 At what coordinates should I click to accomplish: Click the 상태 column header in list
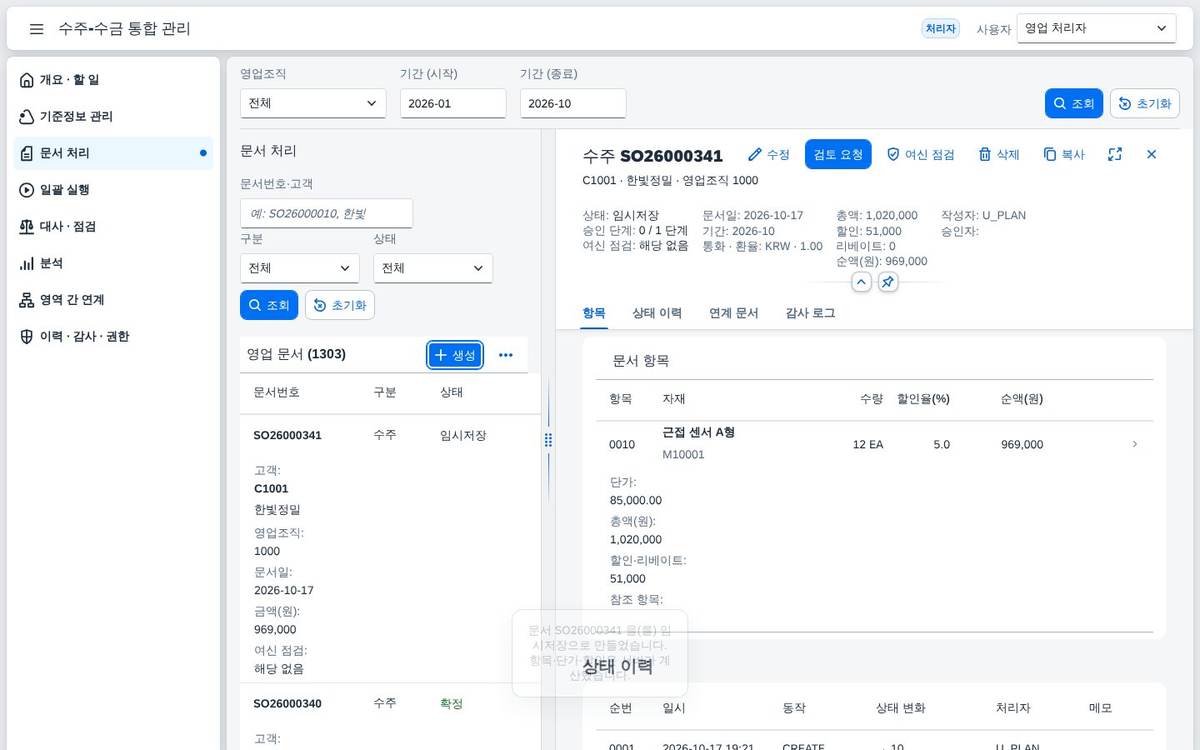pos(451,393)
